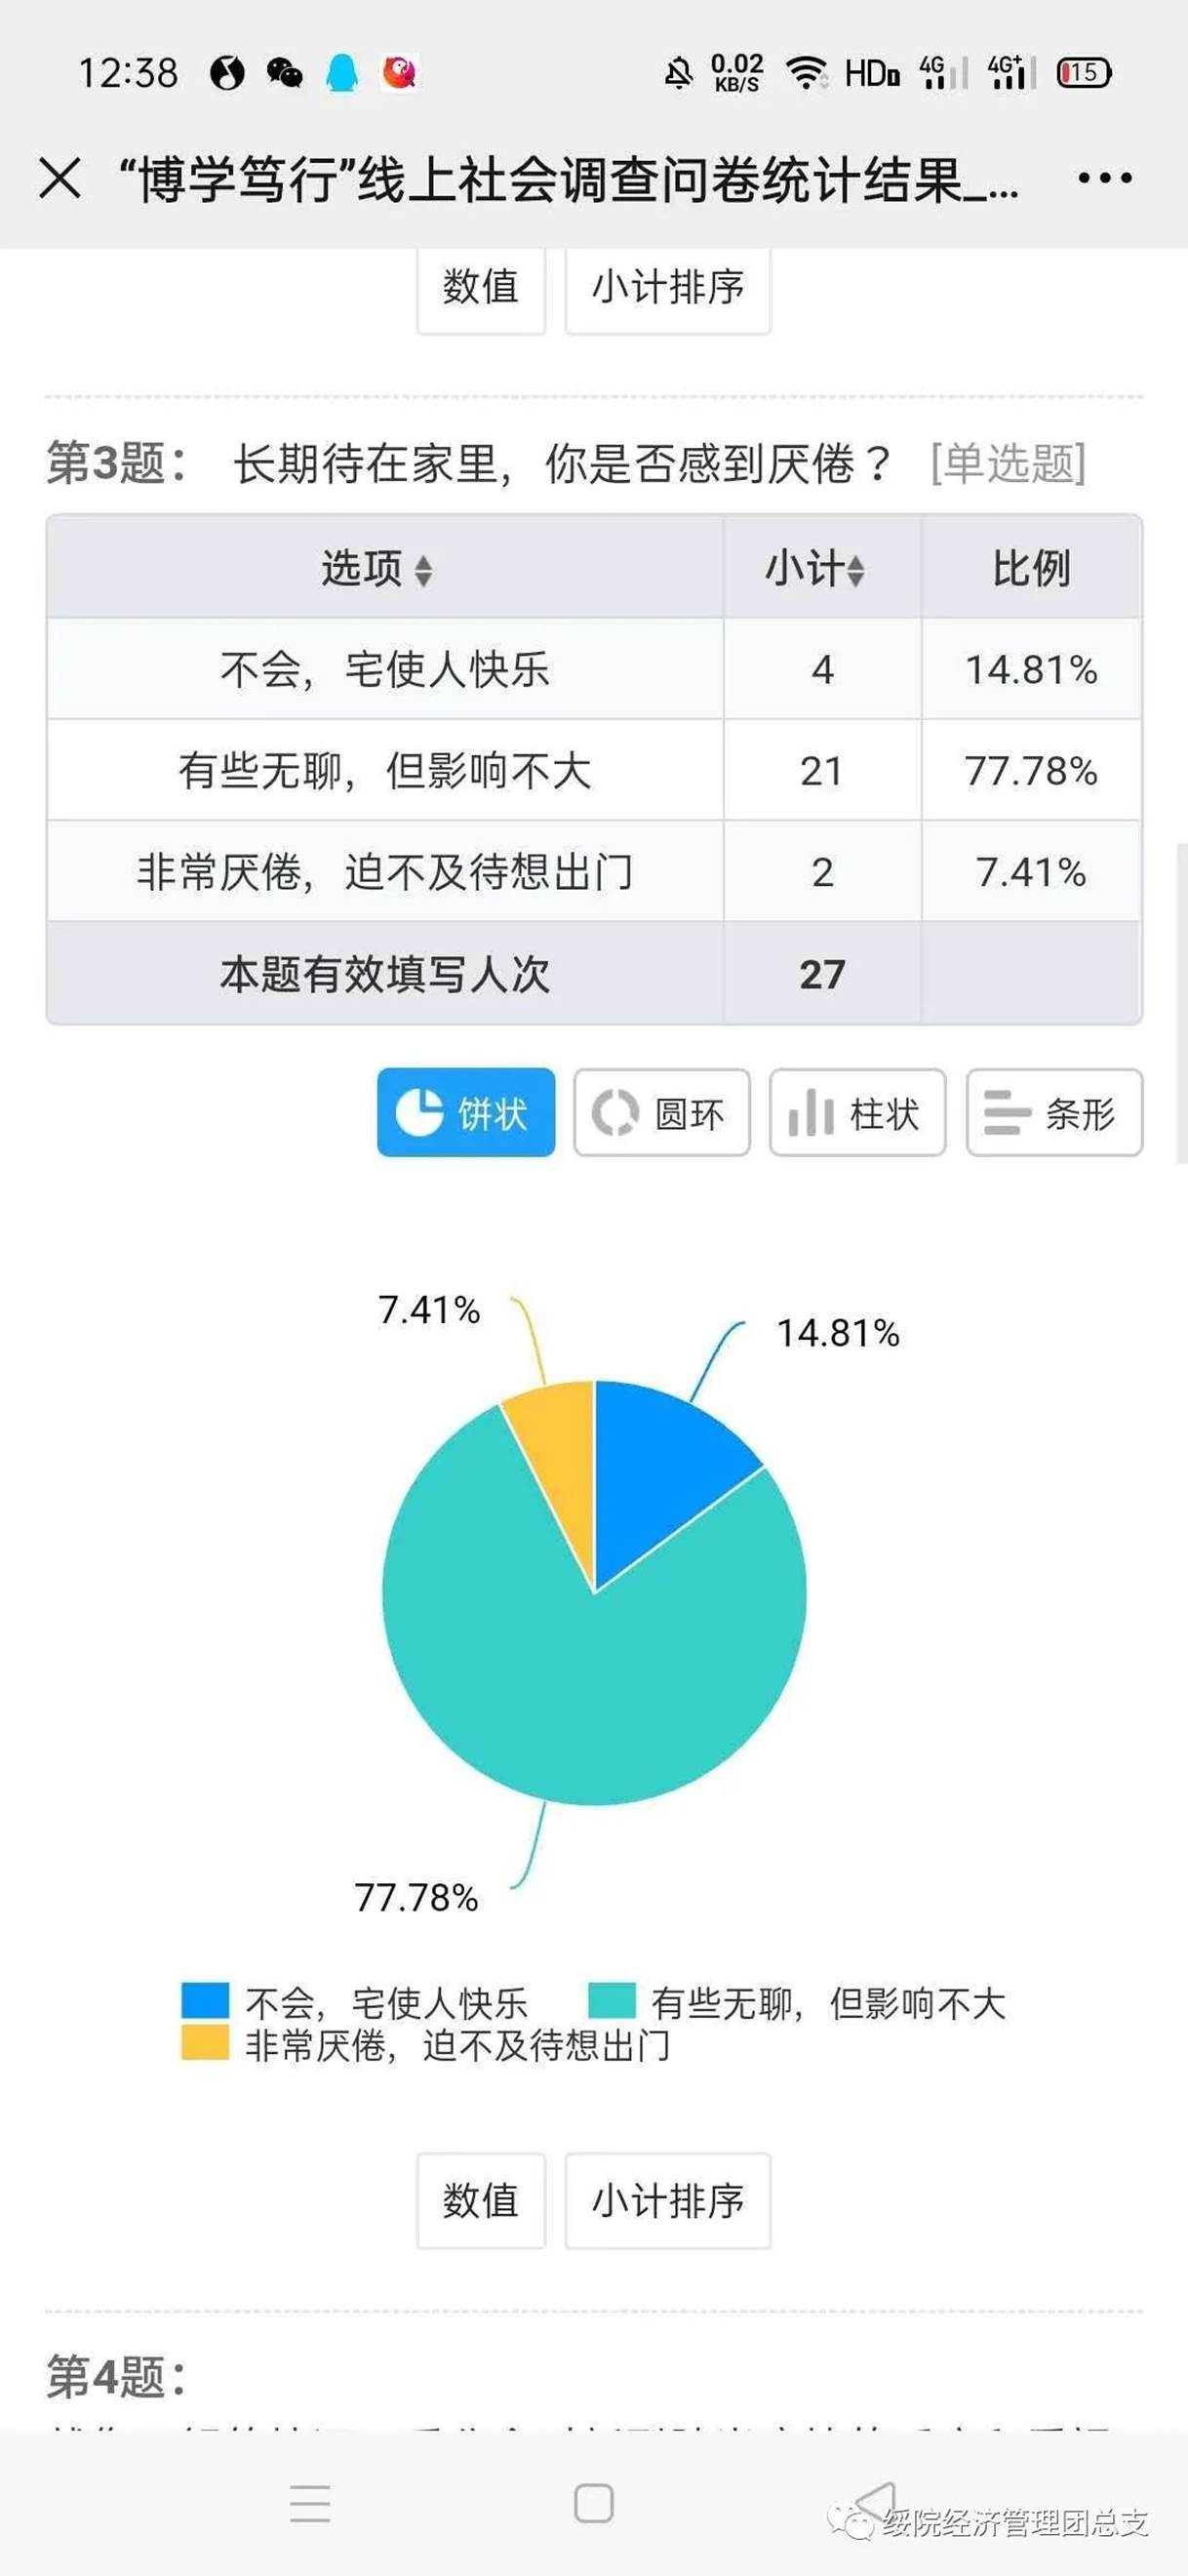Tap the Android recent apps menu icon
Viewport: 1188px width, 2576px height.
pyautogui.click(x=310, y=2504)
